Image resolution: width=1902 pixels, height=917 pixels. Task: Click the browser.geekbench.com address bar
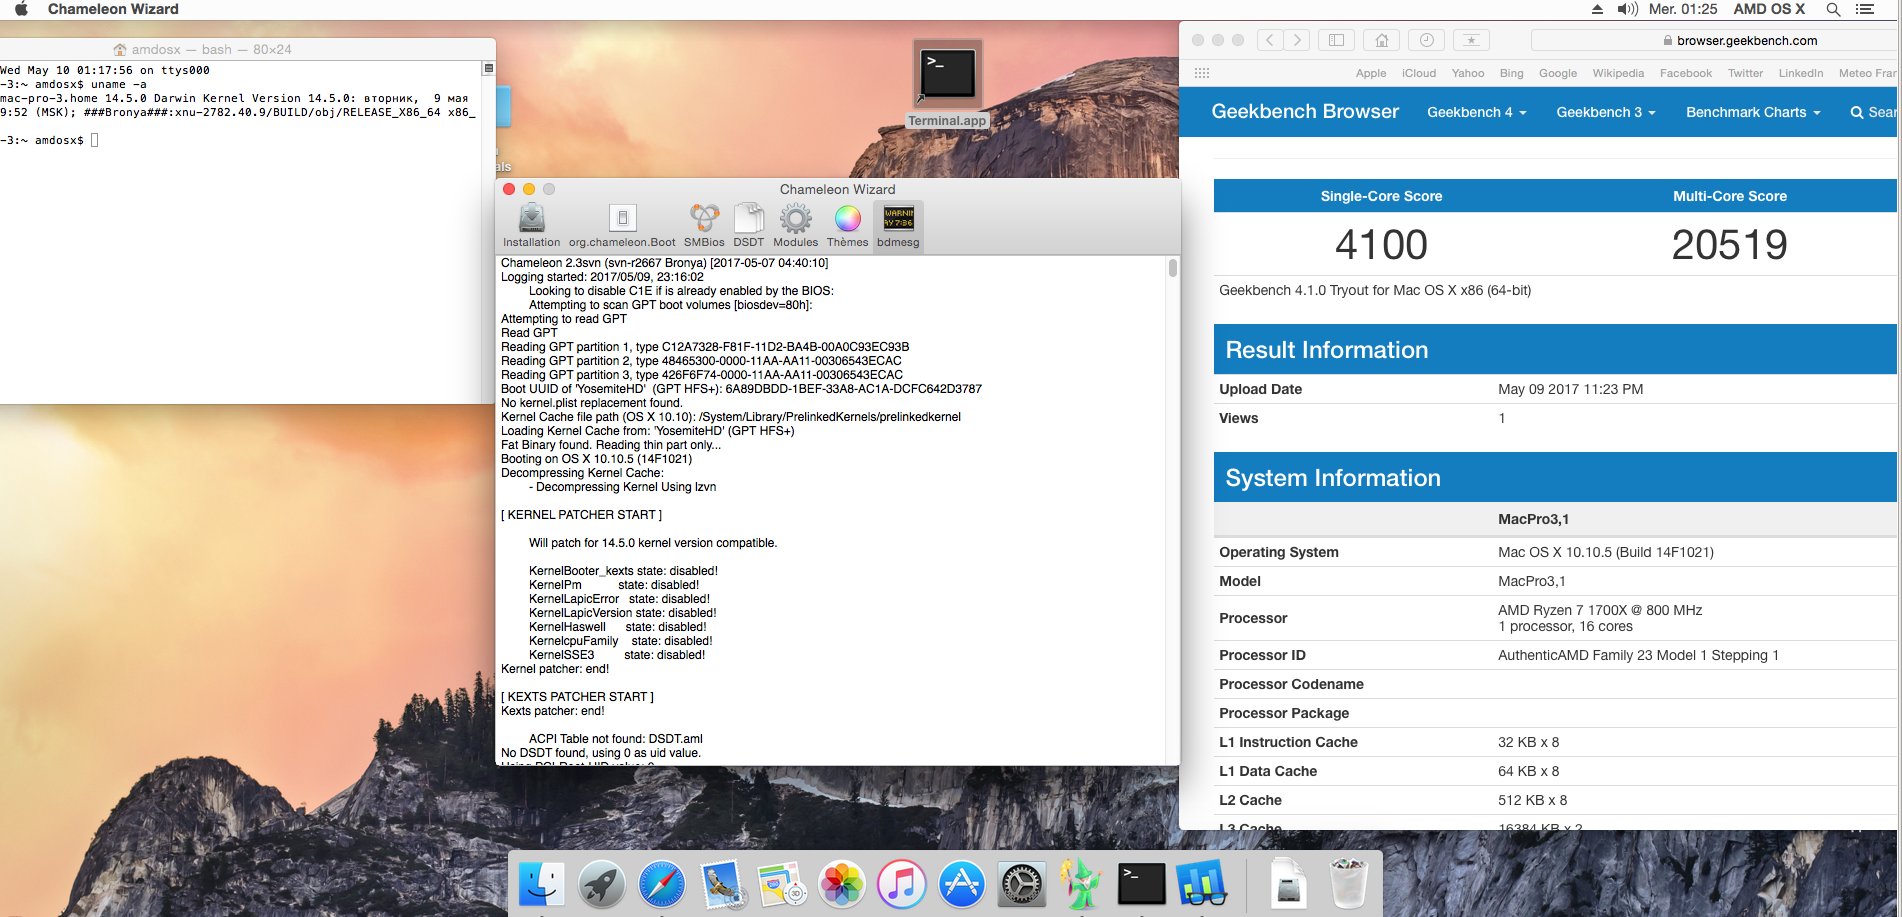coord(1713,40)
